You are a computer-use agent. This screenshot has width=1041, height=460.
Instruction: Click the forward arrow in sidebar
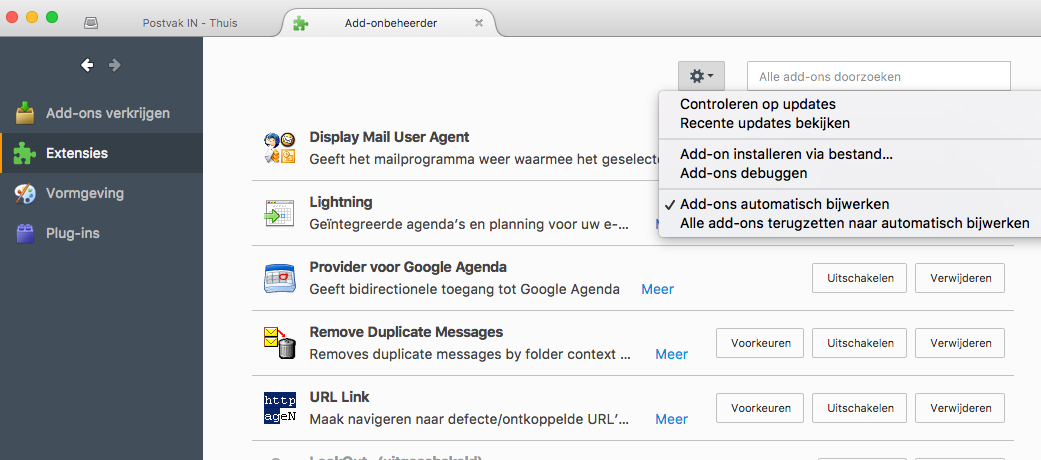click(115, 65)
